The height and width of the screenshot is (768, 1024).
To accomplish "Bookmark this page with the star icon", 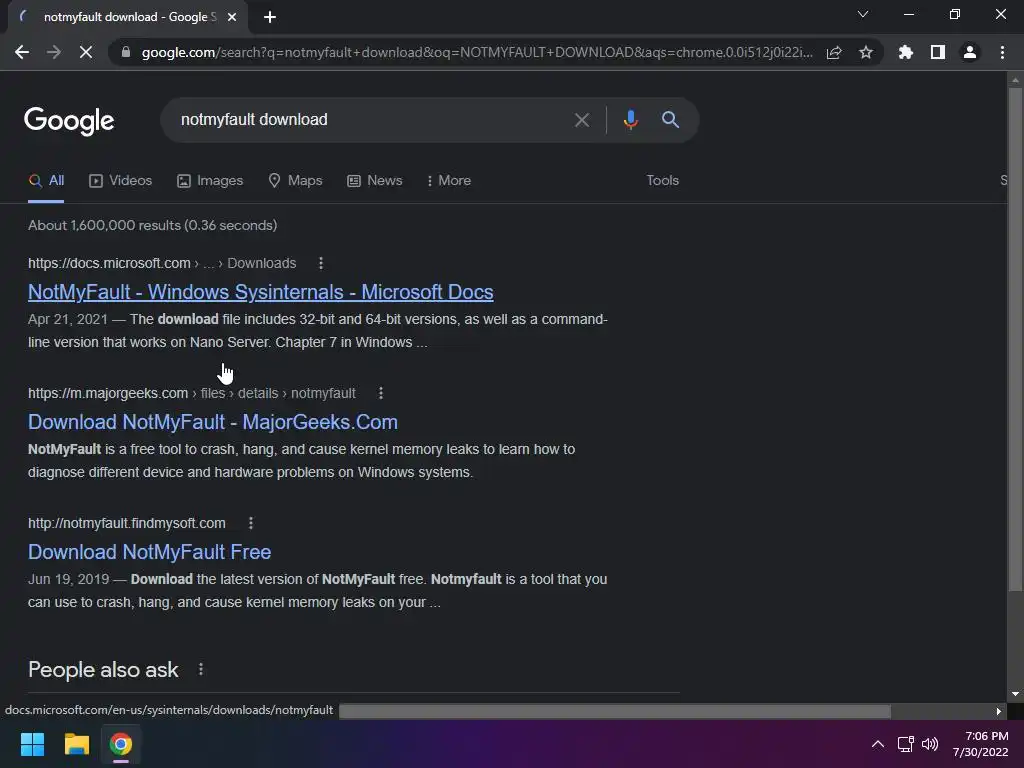I will pos(866,52).
